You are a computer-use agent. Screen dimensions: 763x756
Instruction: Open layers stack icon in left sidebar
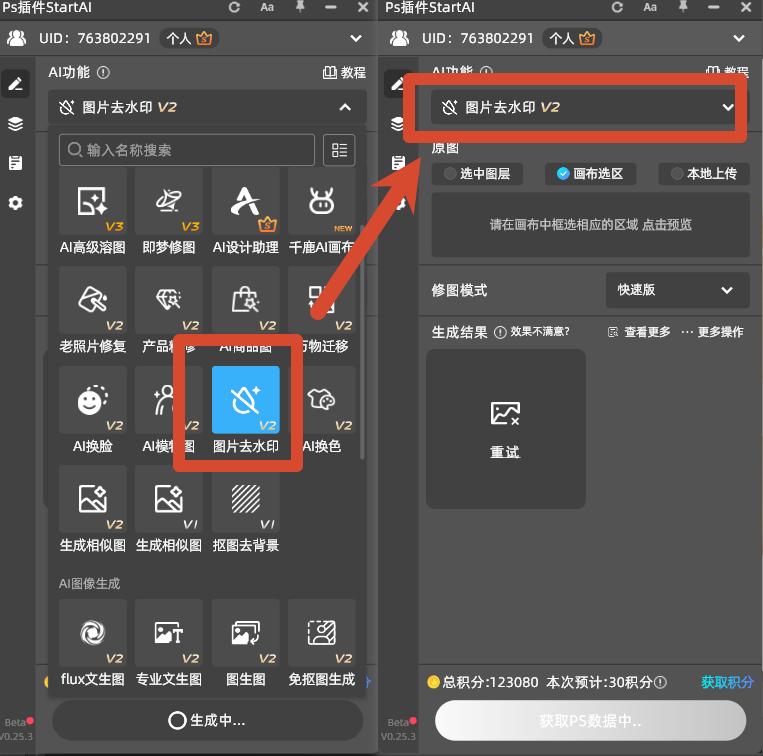[16, 124]
